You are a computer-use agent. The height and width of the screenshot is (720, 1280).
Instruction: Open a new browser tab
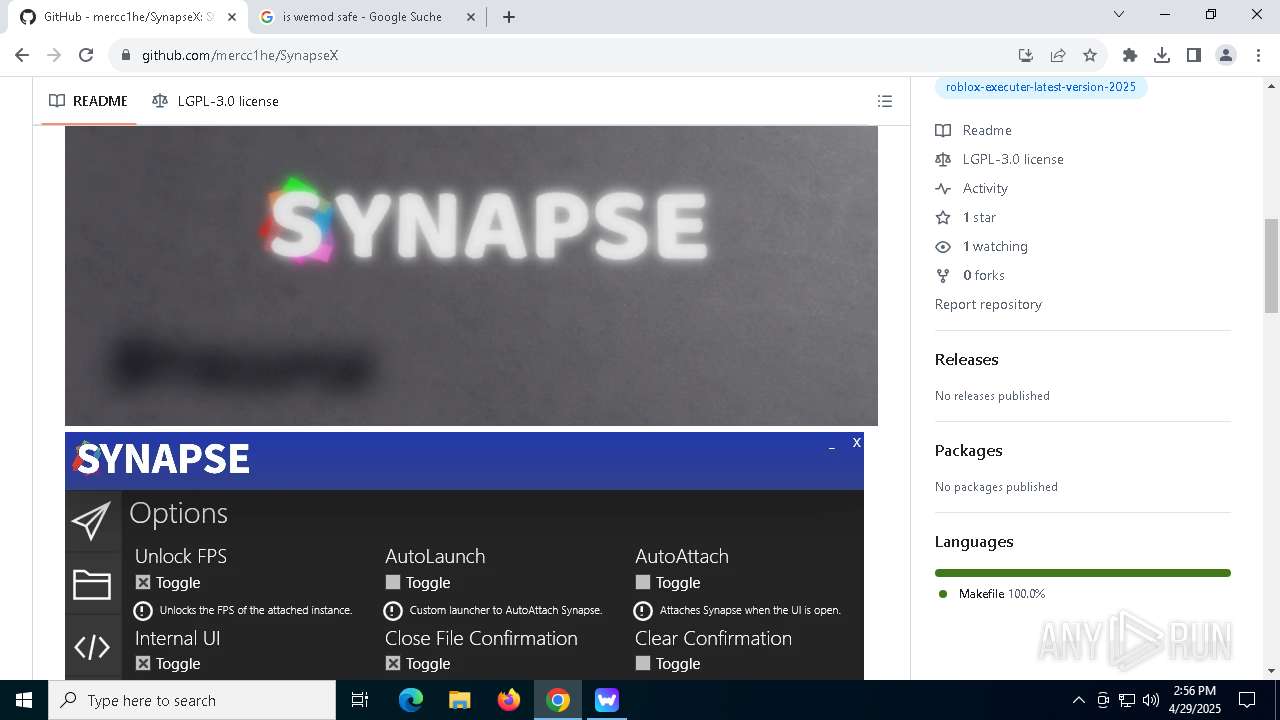(x=509, y=17)
